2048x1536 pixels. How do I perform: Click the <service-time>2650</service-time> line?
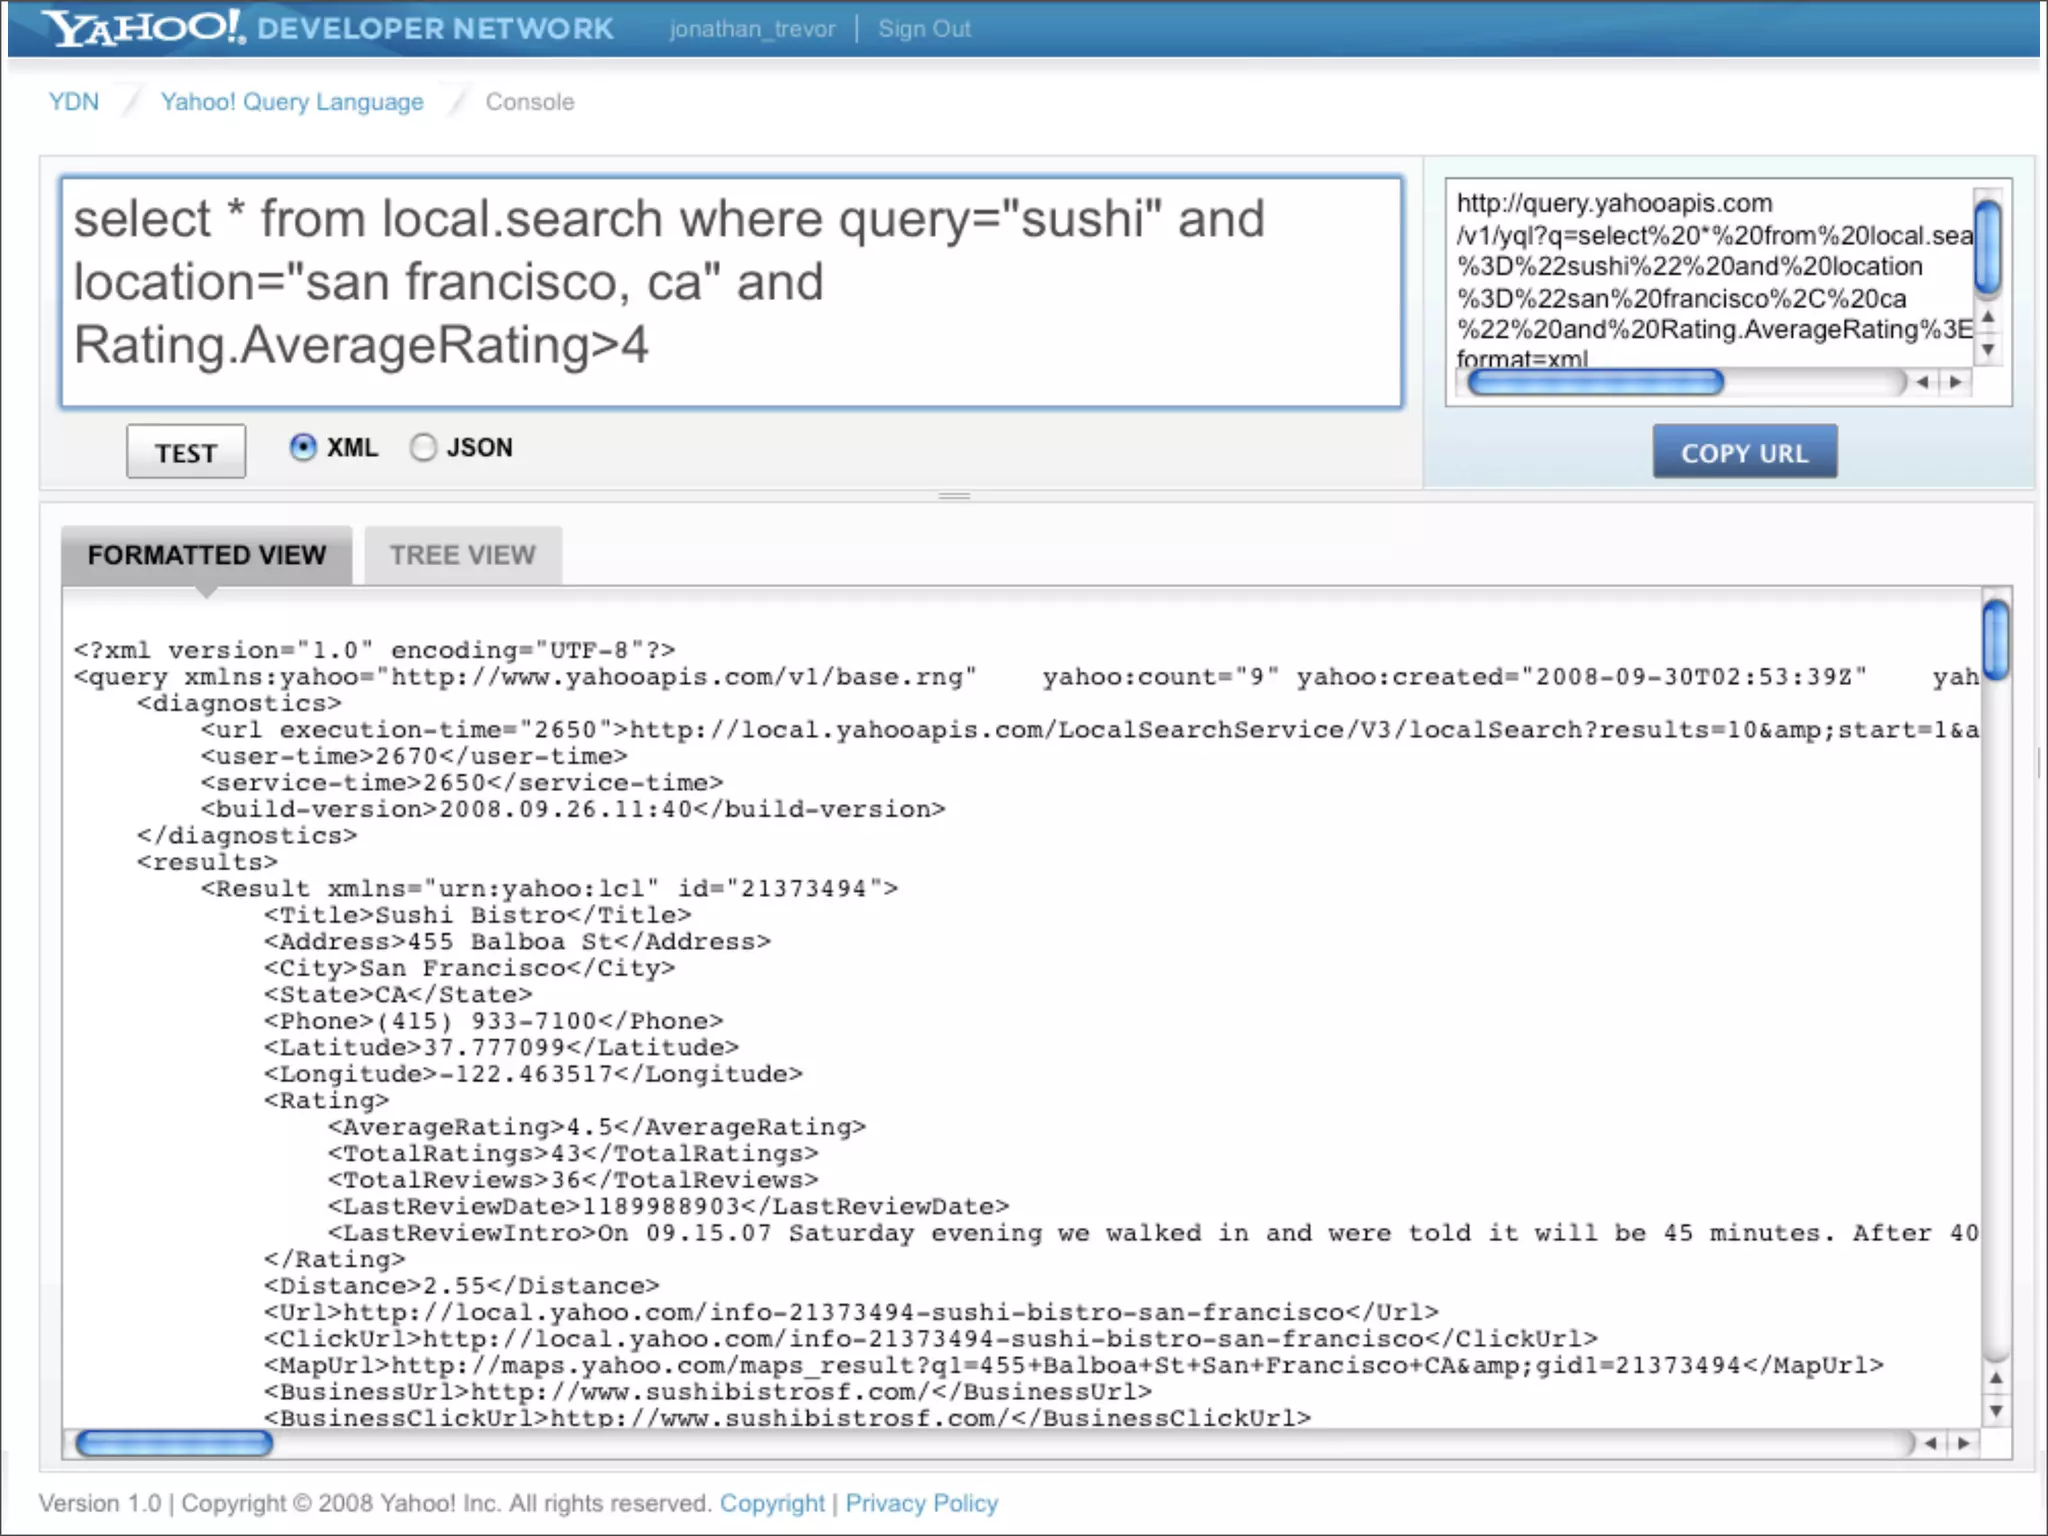point(462,783)
